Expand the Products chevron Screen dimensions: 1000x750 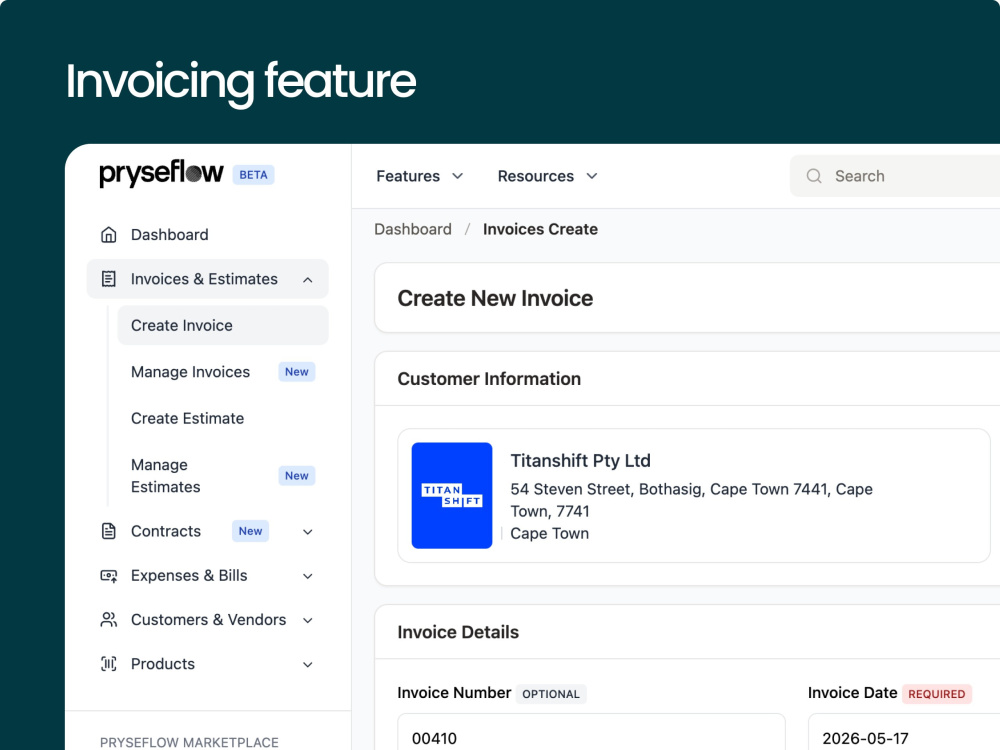307,665
